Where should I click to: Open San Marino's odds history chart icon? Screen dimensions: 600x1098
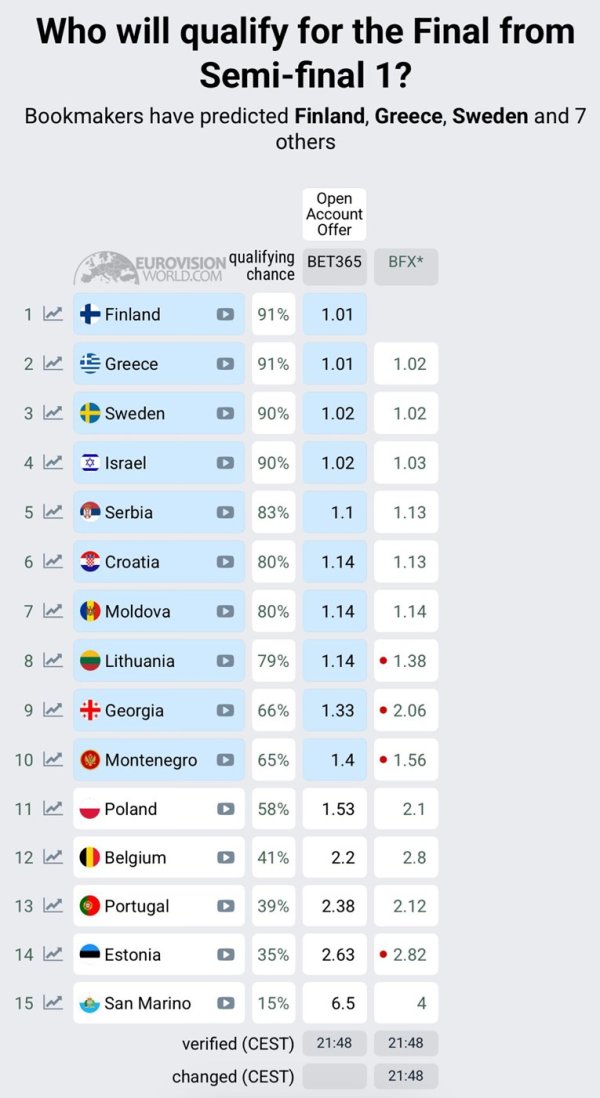(x=53, y=1003)
